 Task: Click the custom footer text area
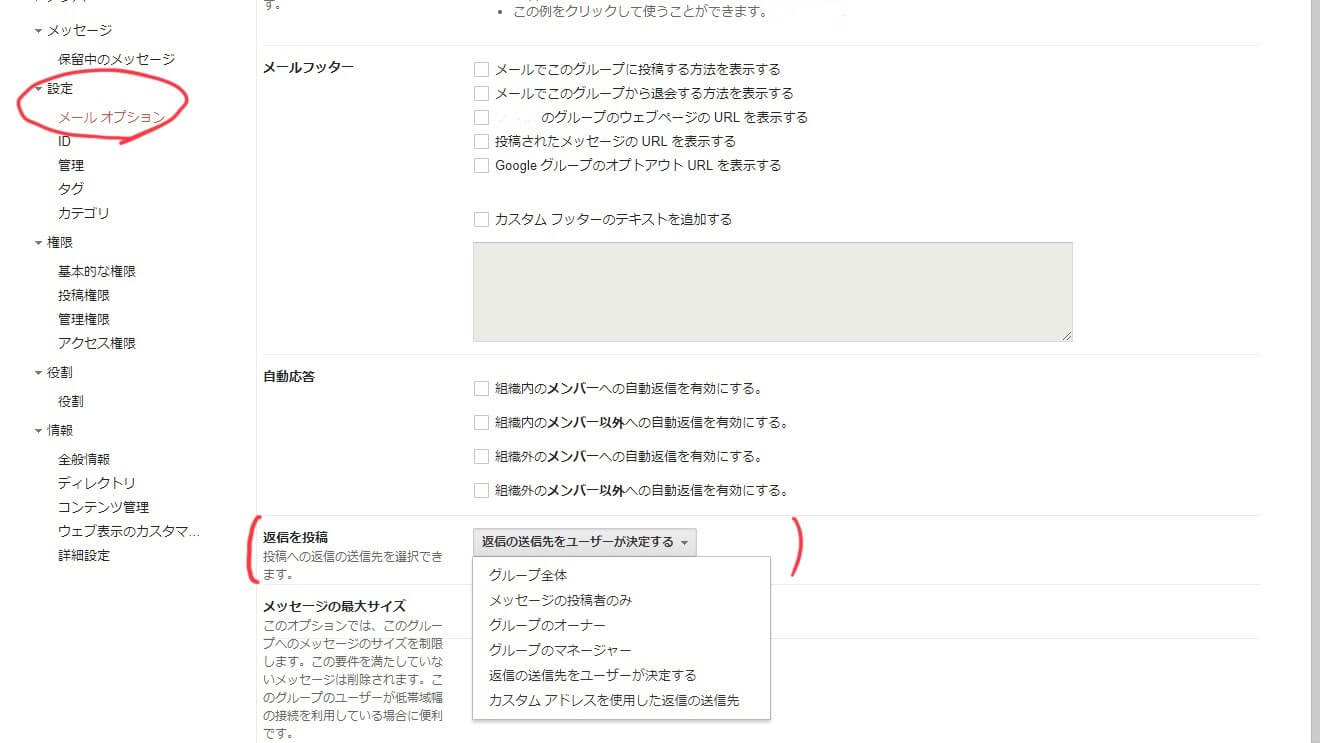click(772, 291)
